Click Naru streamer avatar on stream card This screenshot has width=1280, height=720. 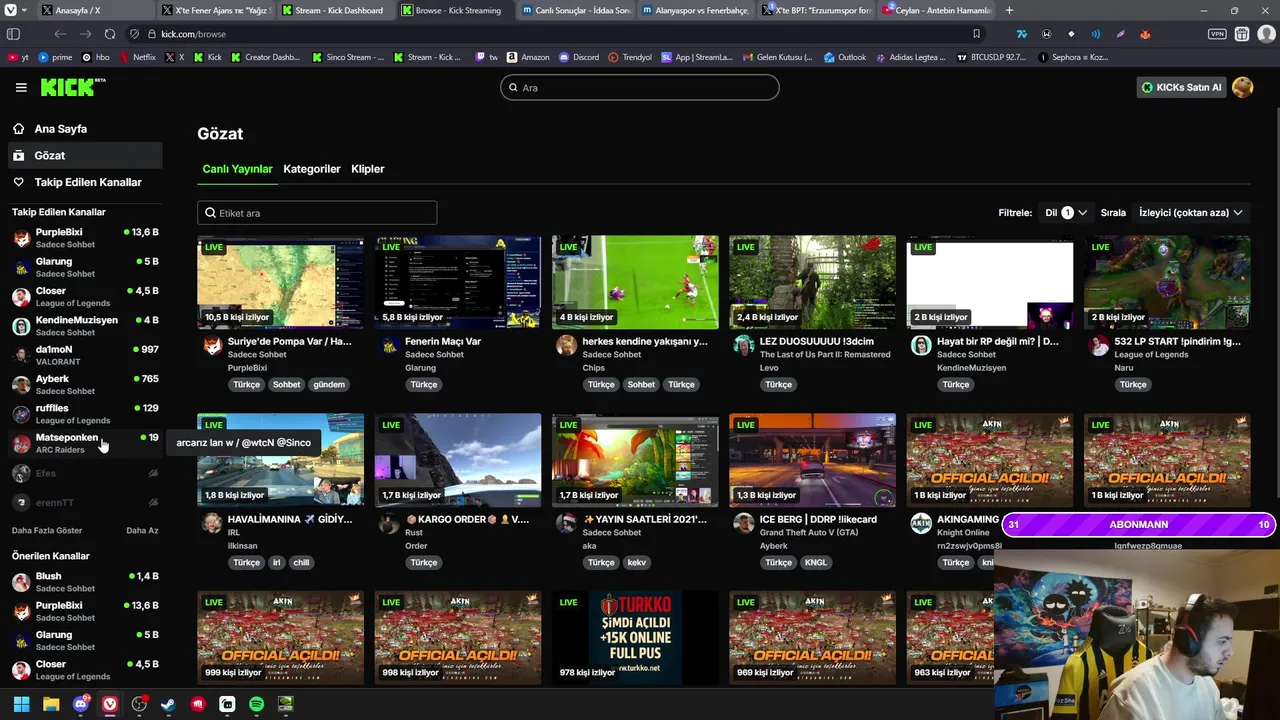[1098, 346]
